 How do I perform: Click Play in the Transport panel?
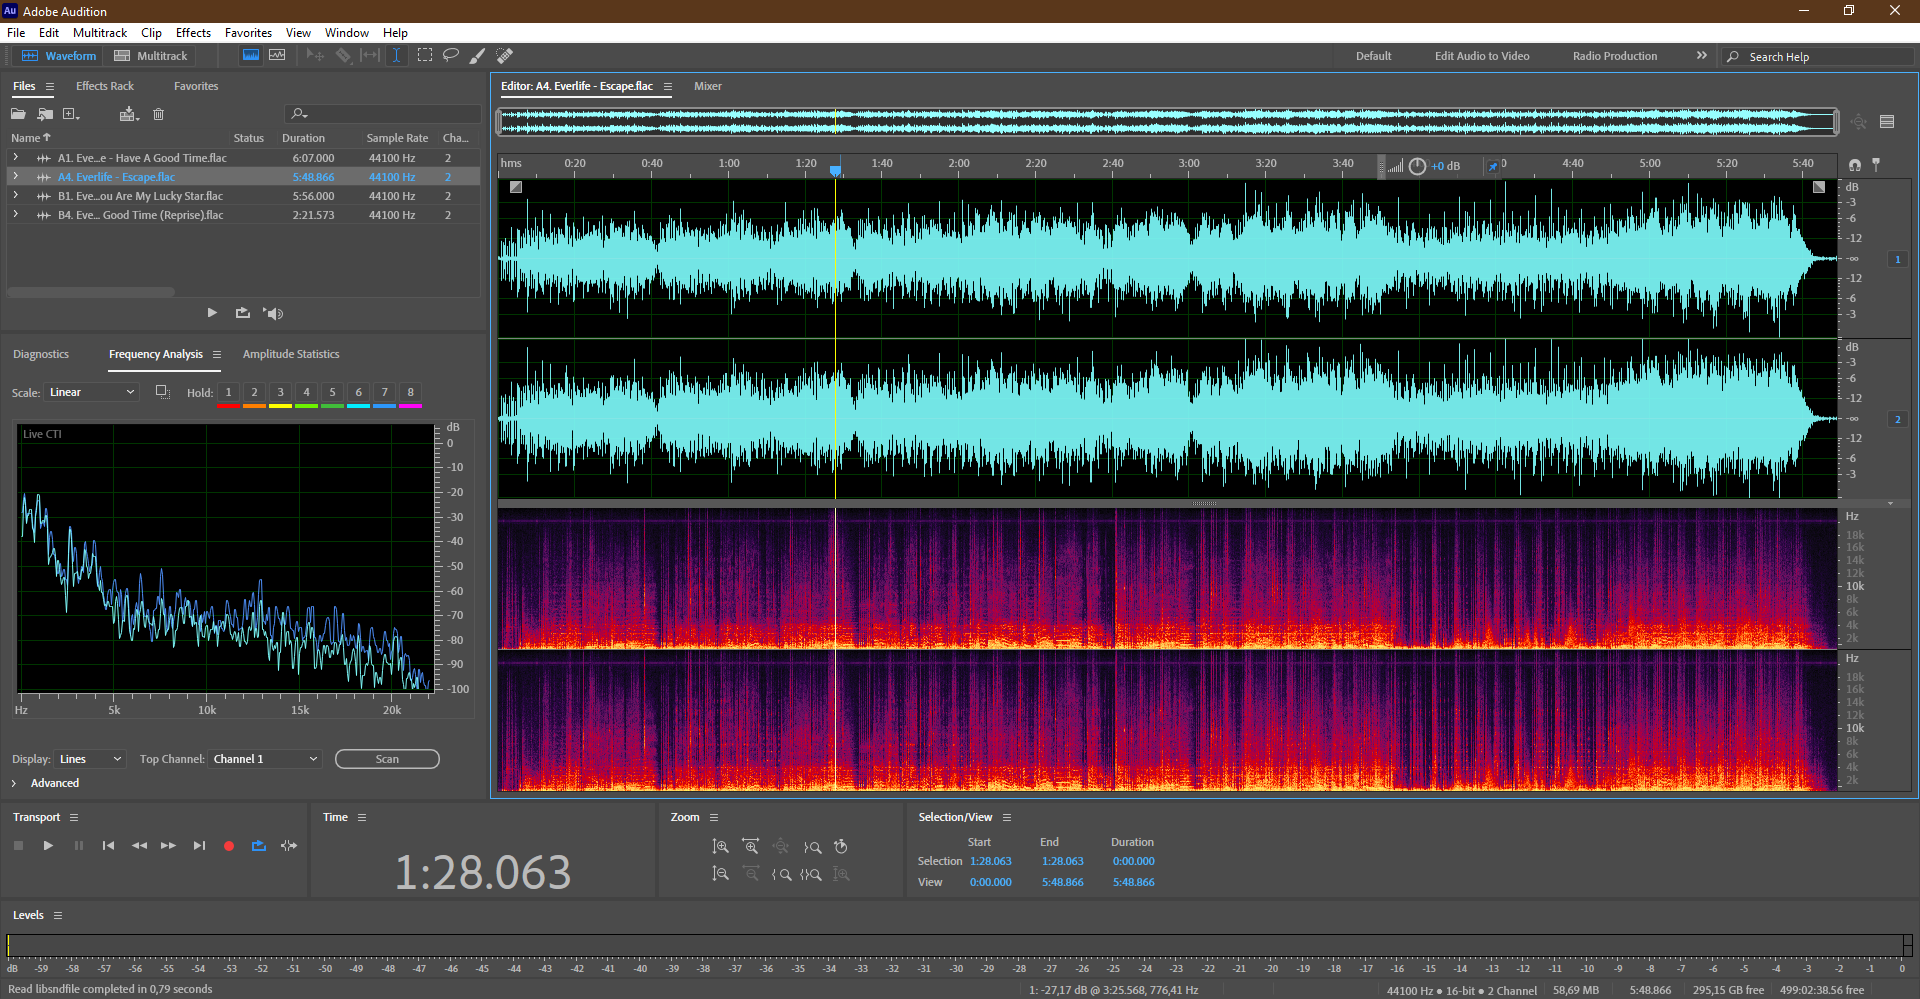coord(48,846)
